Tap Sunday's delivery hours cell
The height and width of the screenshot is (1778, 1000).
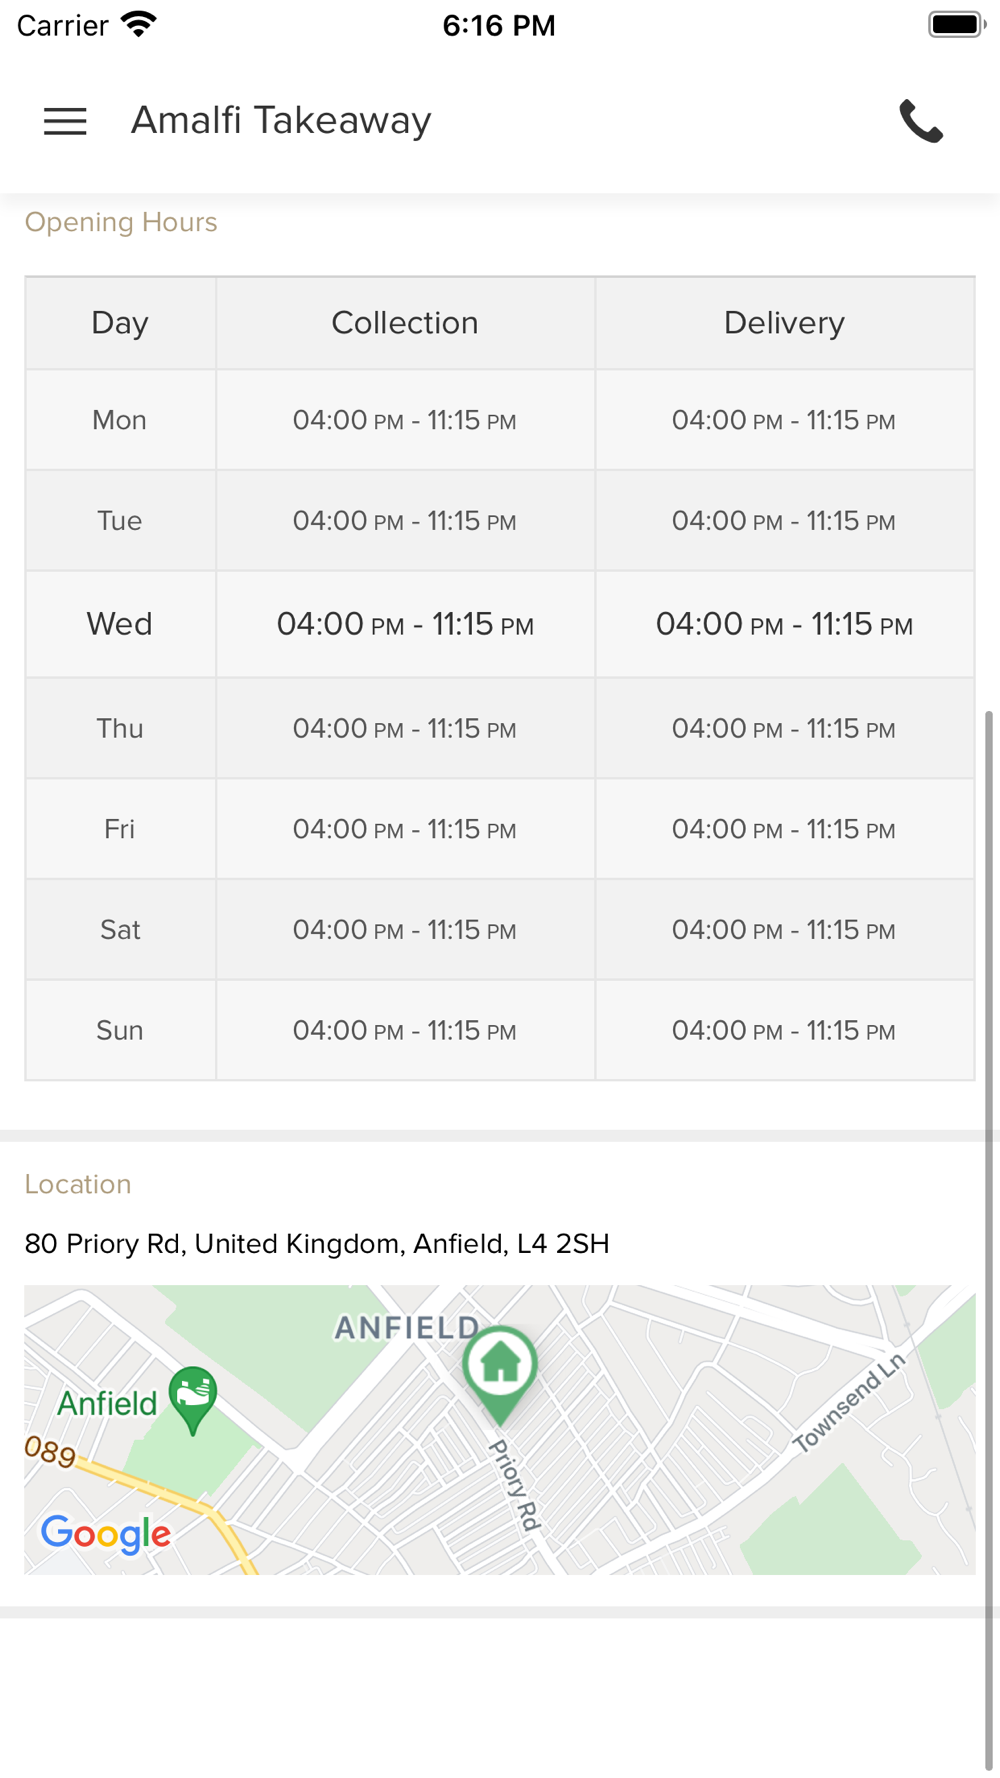coord(784,1030)
